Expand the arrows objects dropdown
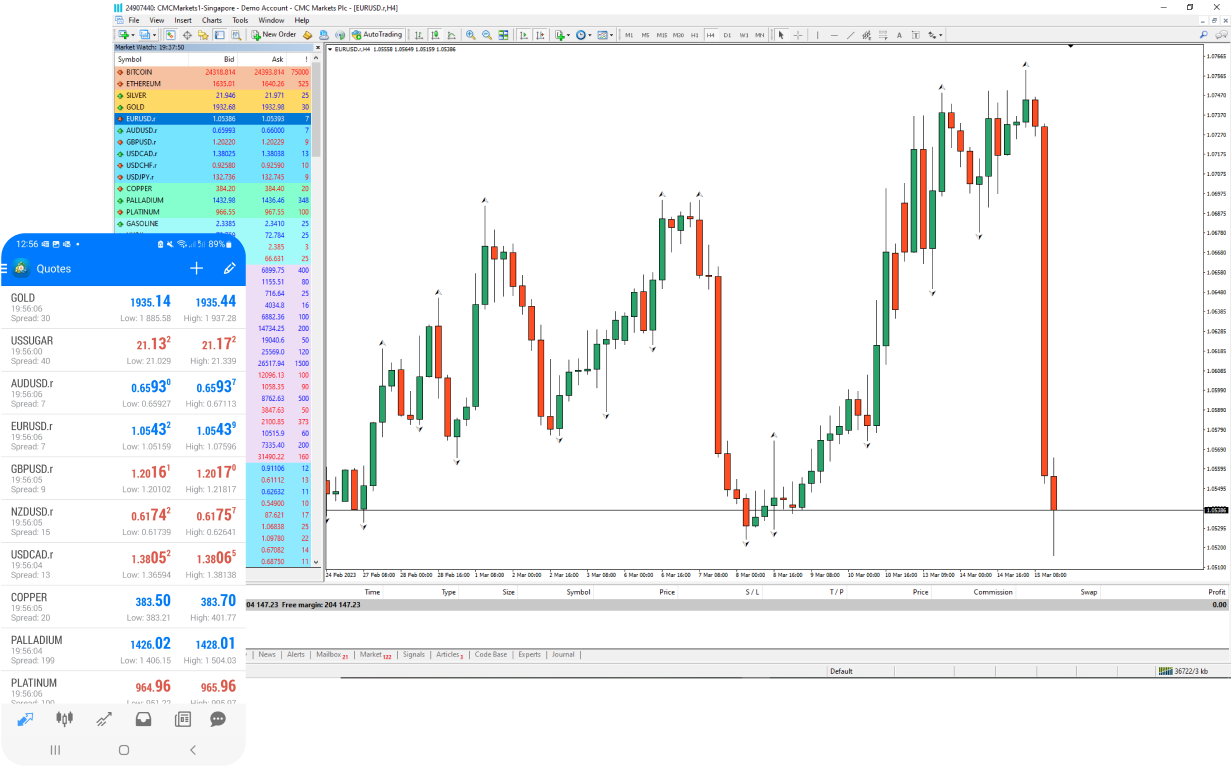The image size is (1231, 766). (940, 35)
